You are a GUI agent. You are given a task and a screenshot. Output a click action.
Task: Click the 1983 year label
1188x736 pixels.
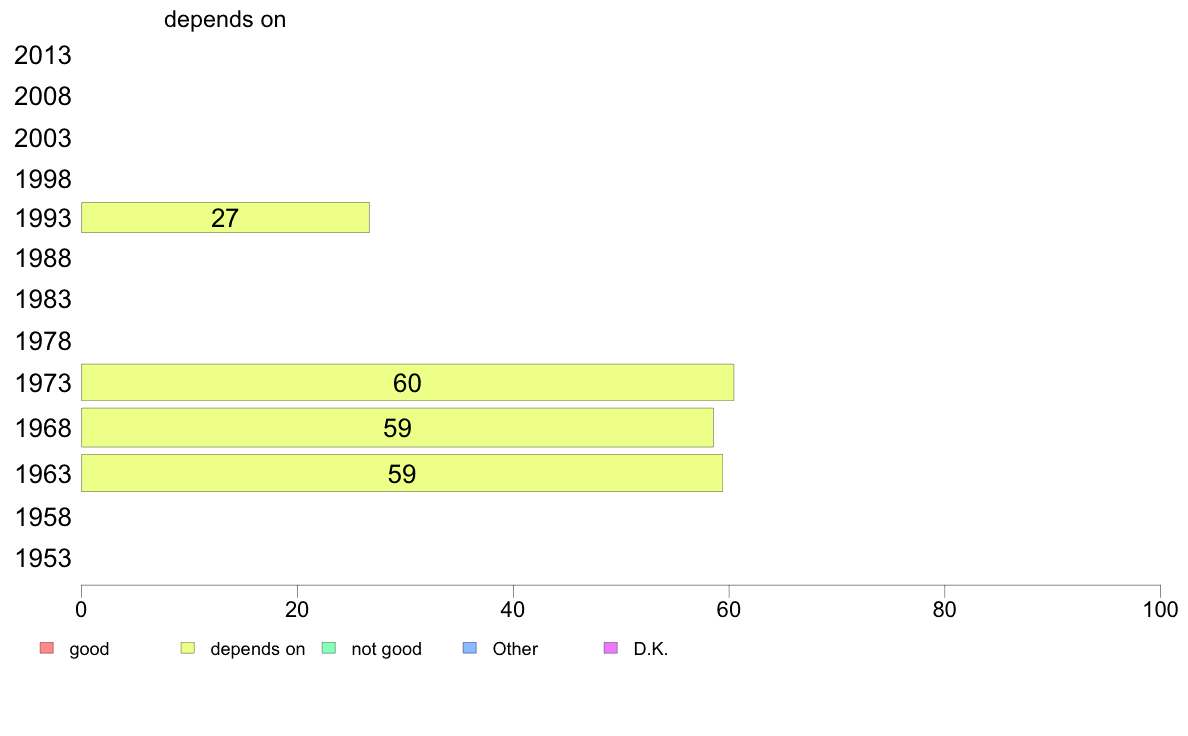[43, 299]
